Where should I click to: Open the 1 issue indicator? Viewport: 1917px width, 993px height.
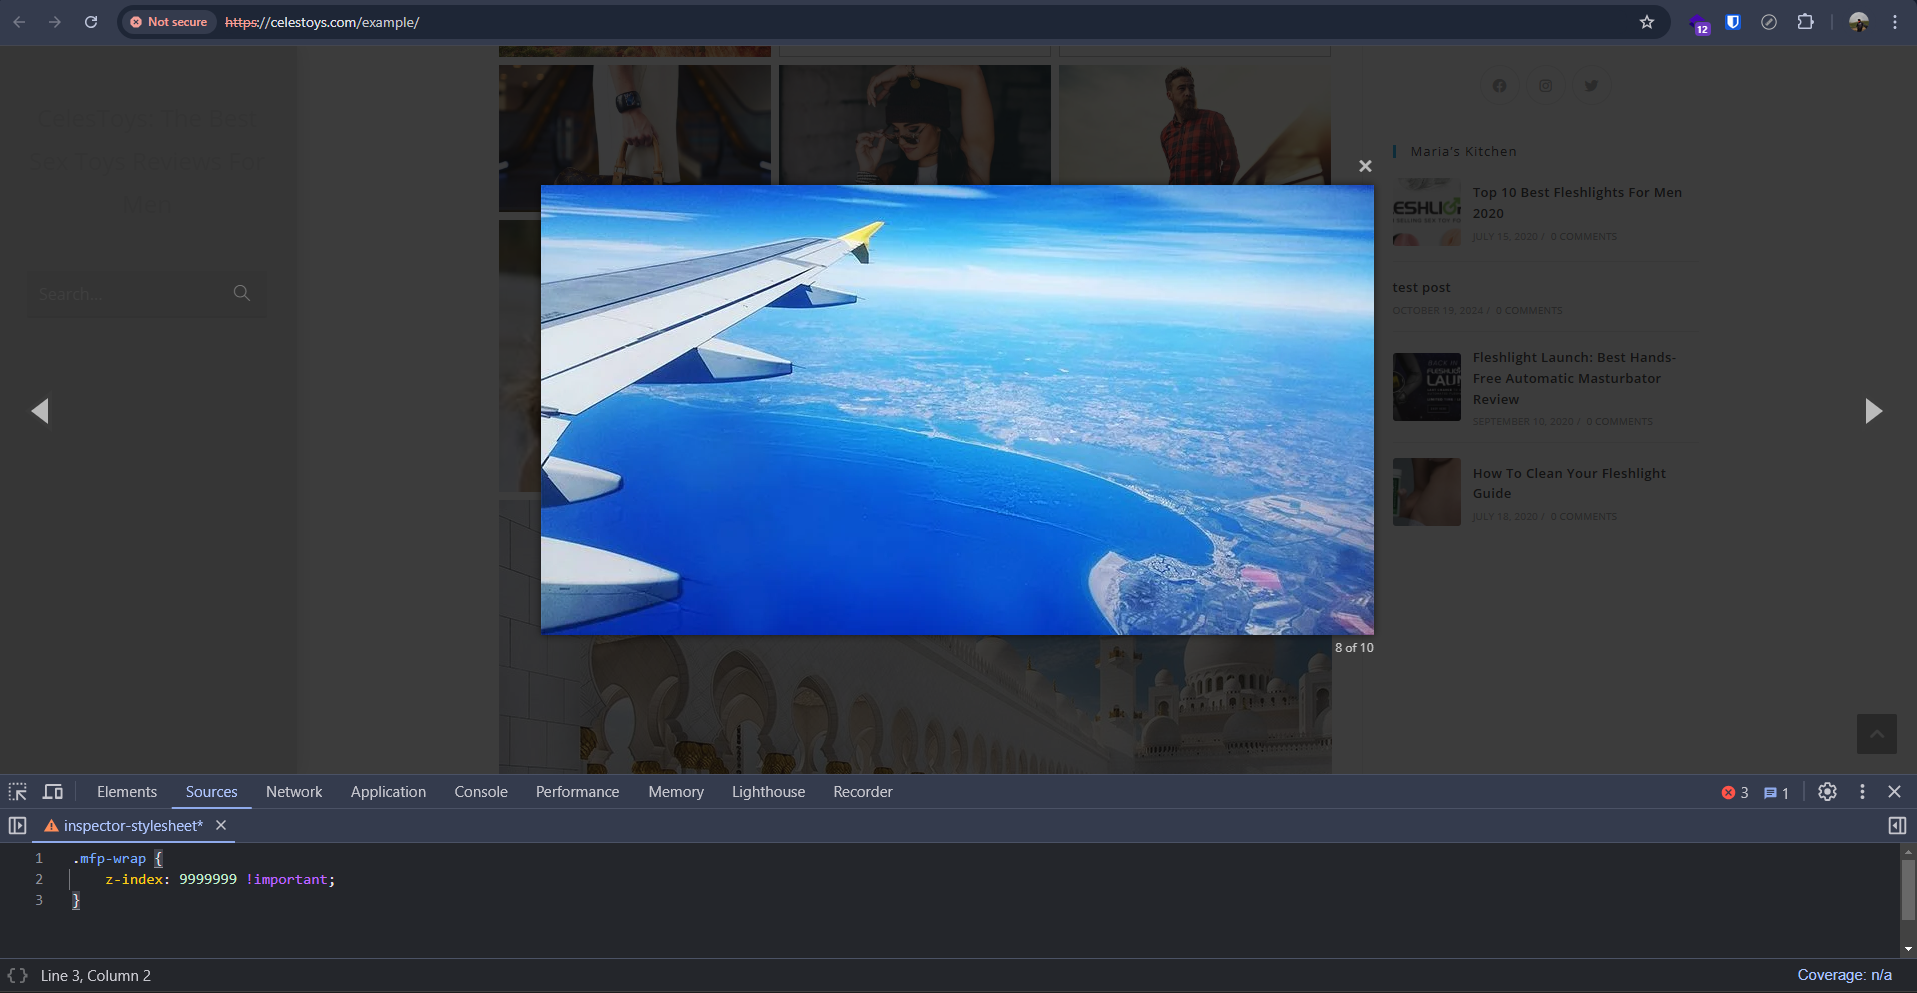[1776, 793]
